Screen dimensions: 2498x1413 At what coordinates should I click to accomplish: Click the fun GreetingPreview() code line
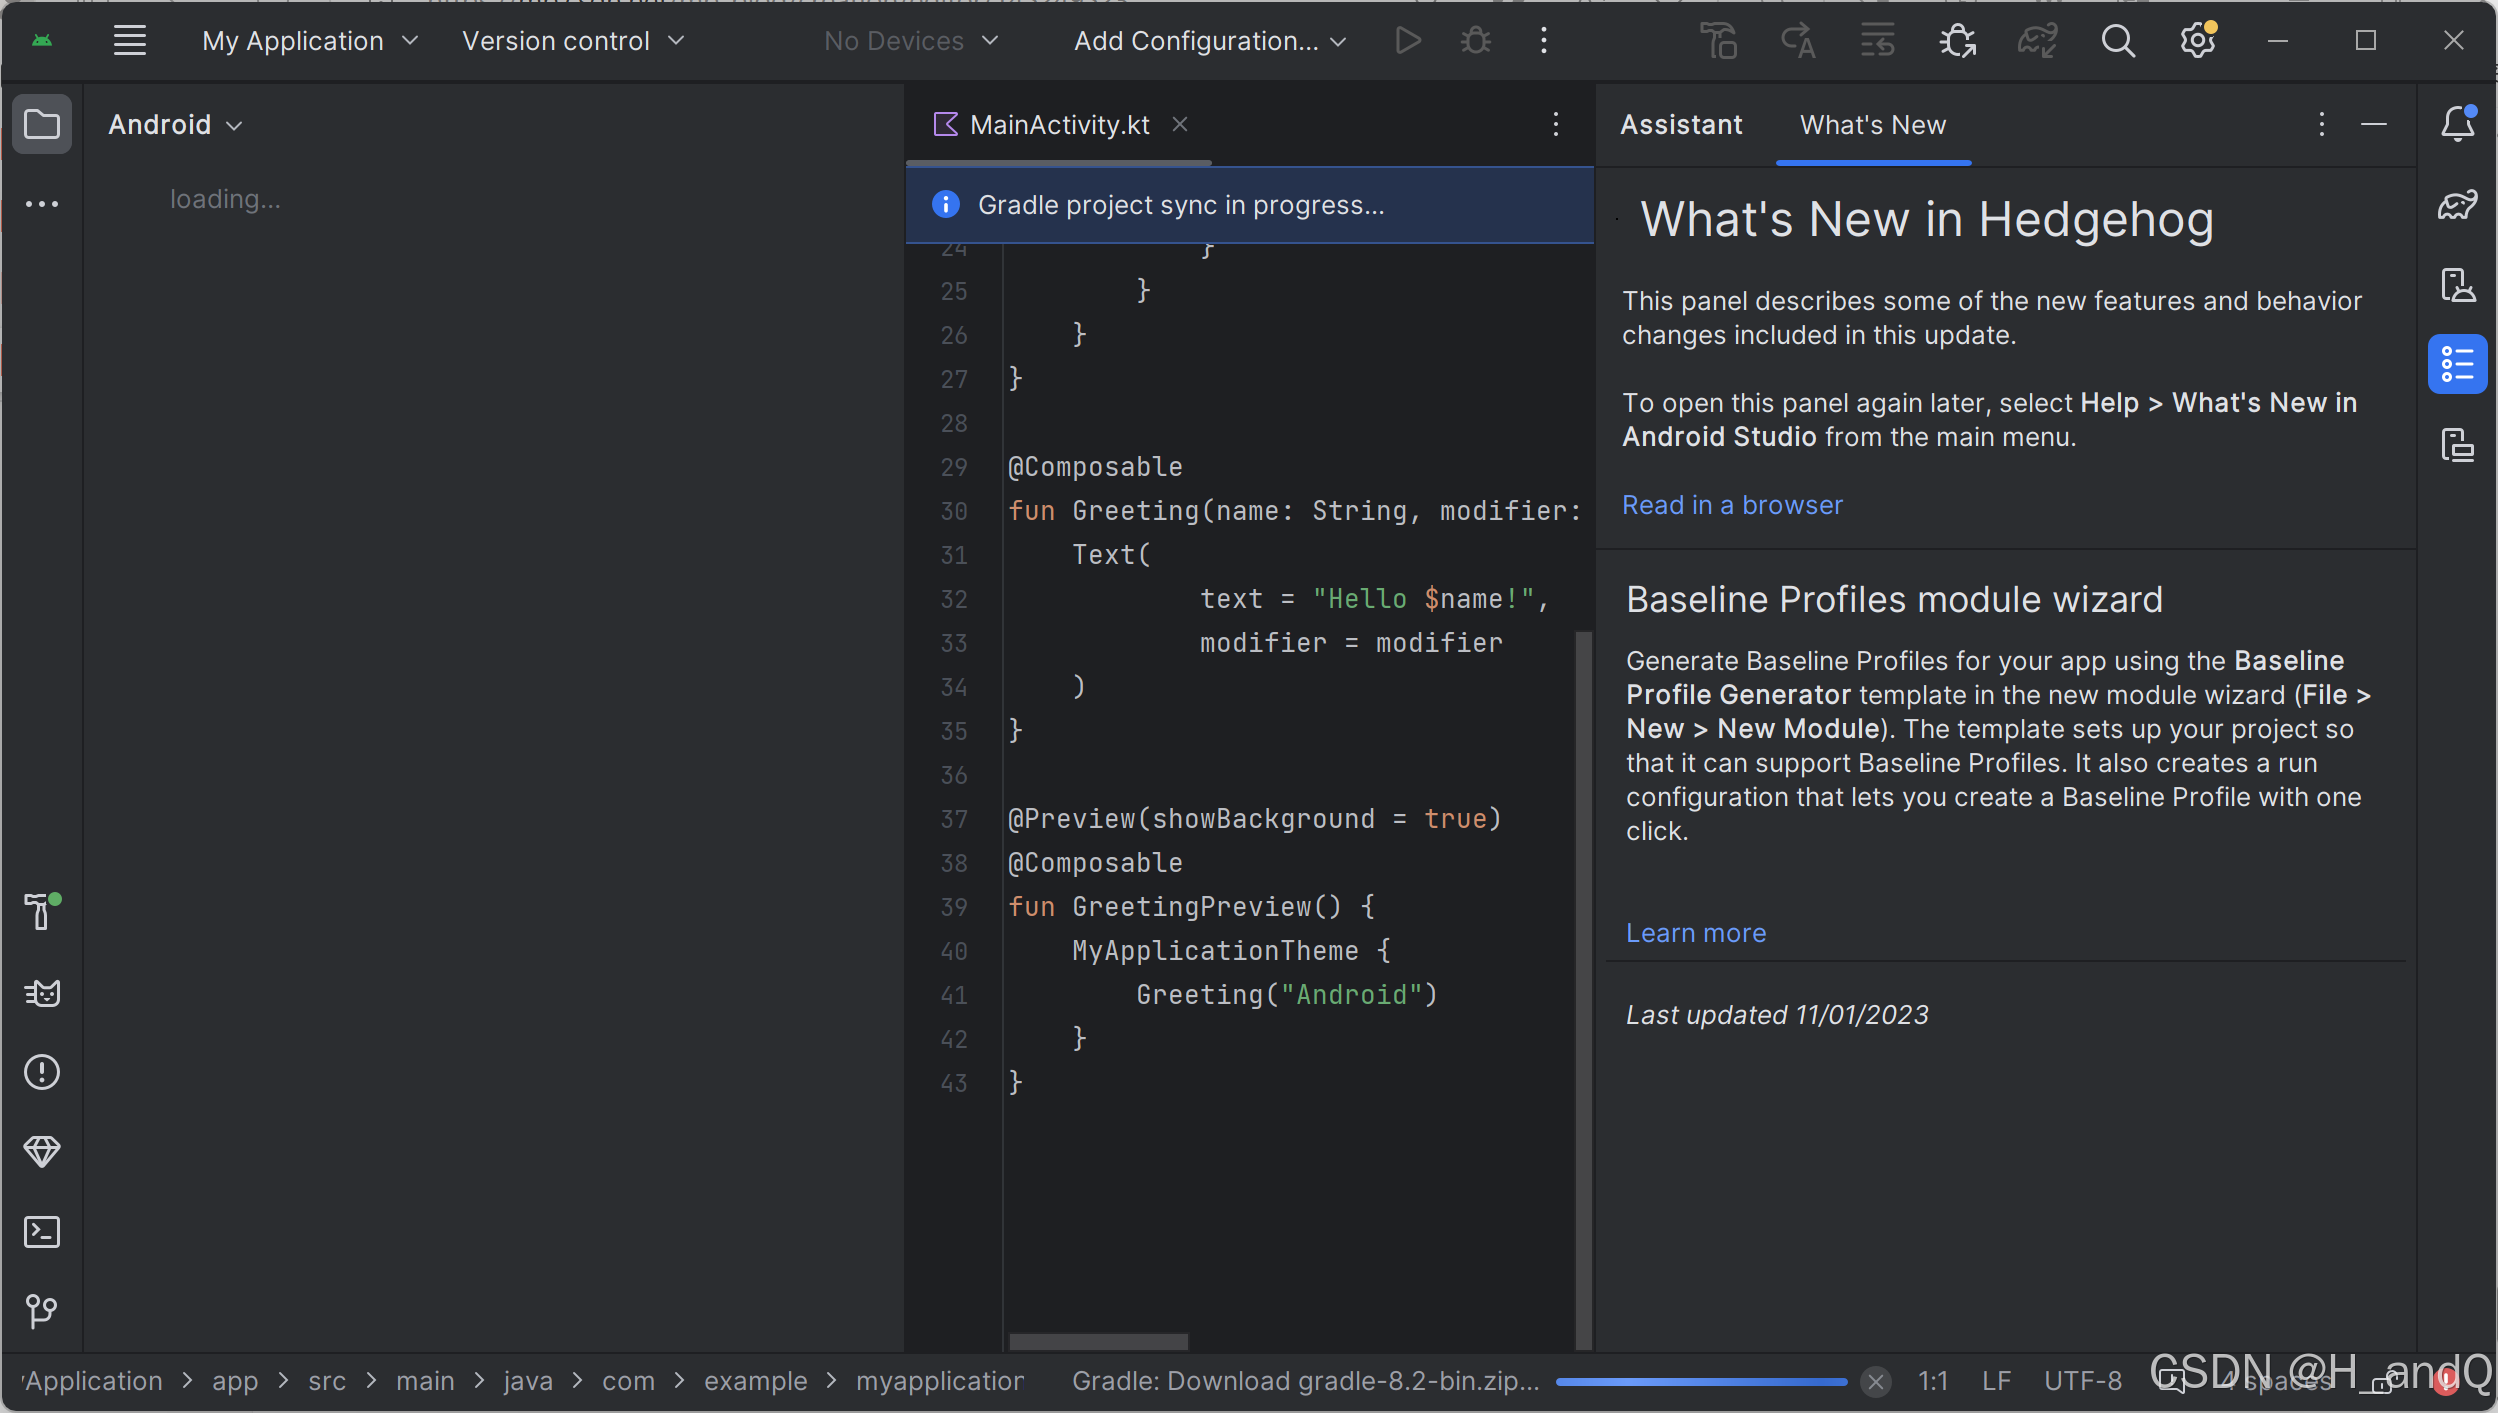(x=1191, y=907)
